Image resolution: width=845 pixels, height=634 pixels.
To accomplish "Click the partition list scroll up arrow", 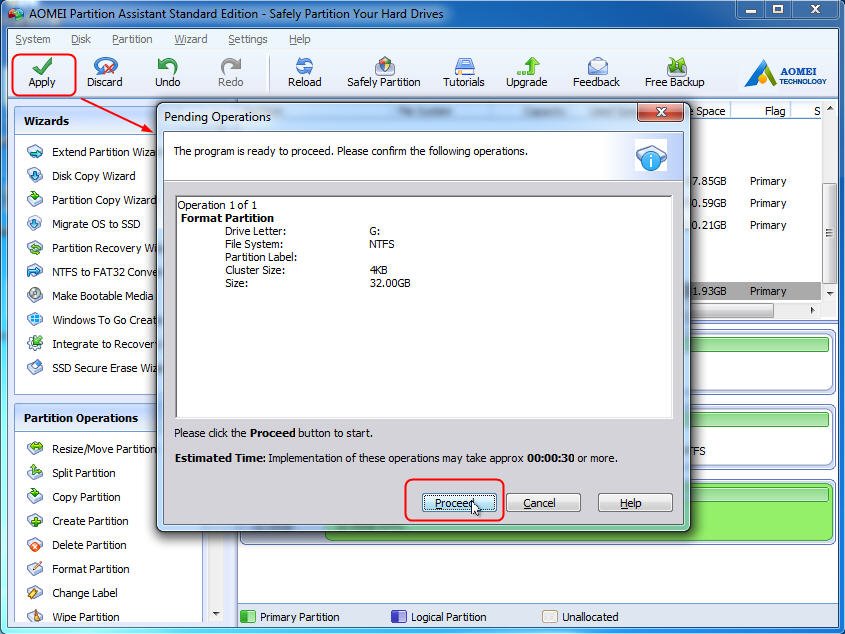I will 830,111.
